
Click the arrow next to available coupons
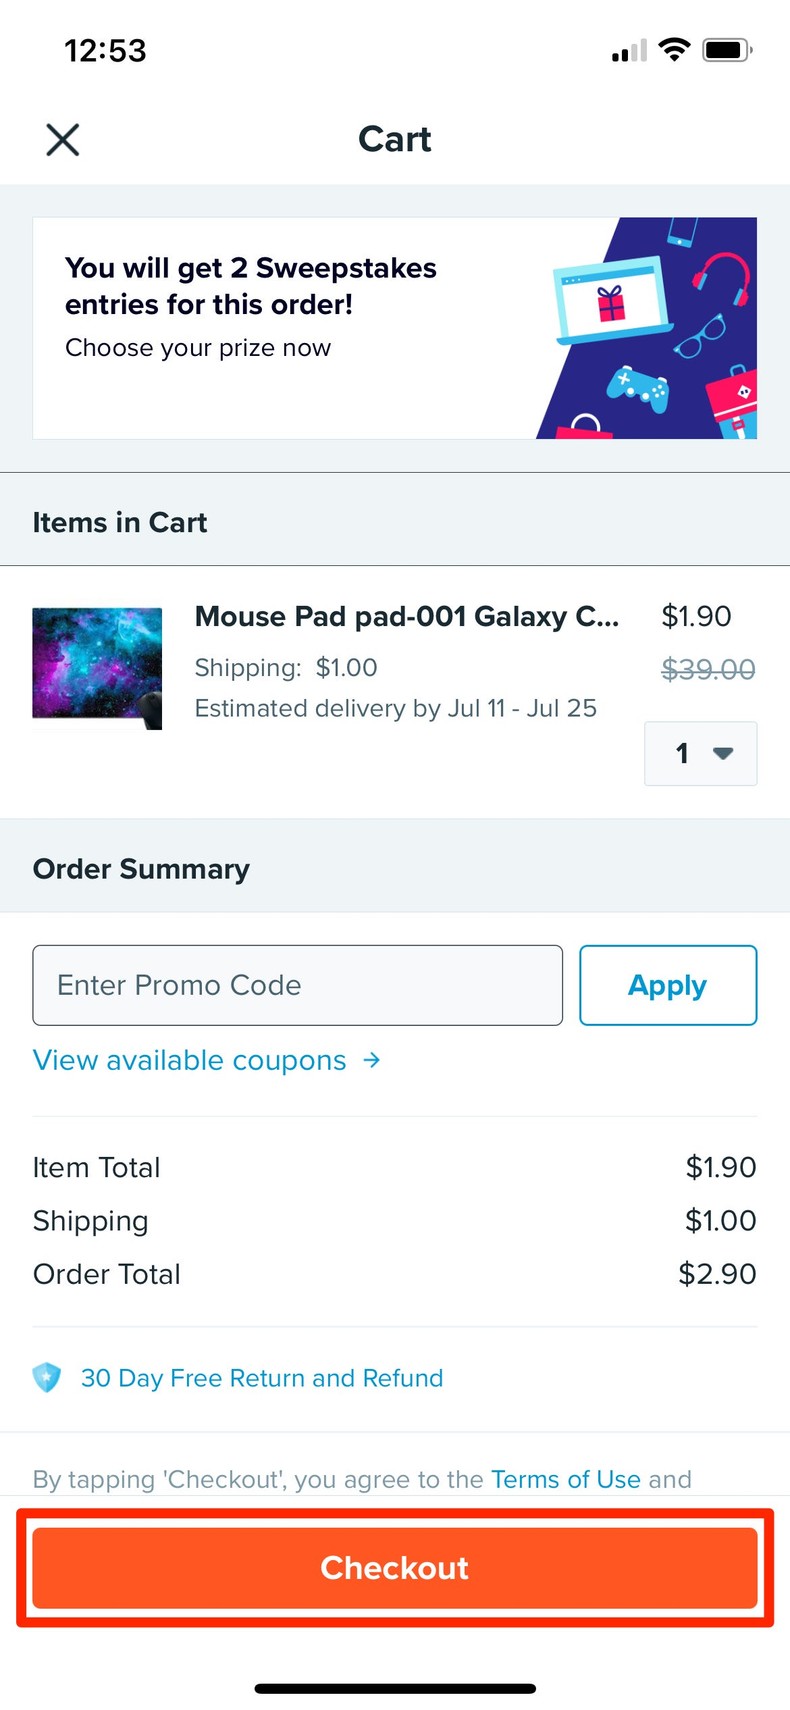371,1060
